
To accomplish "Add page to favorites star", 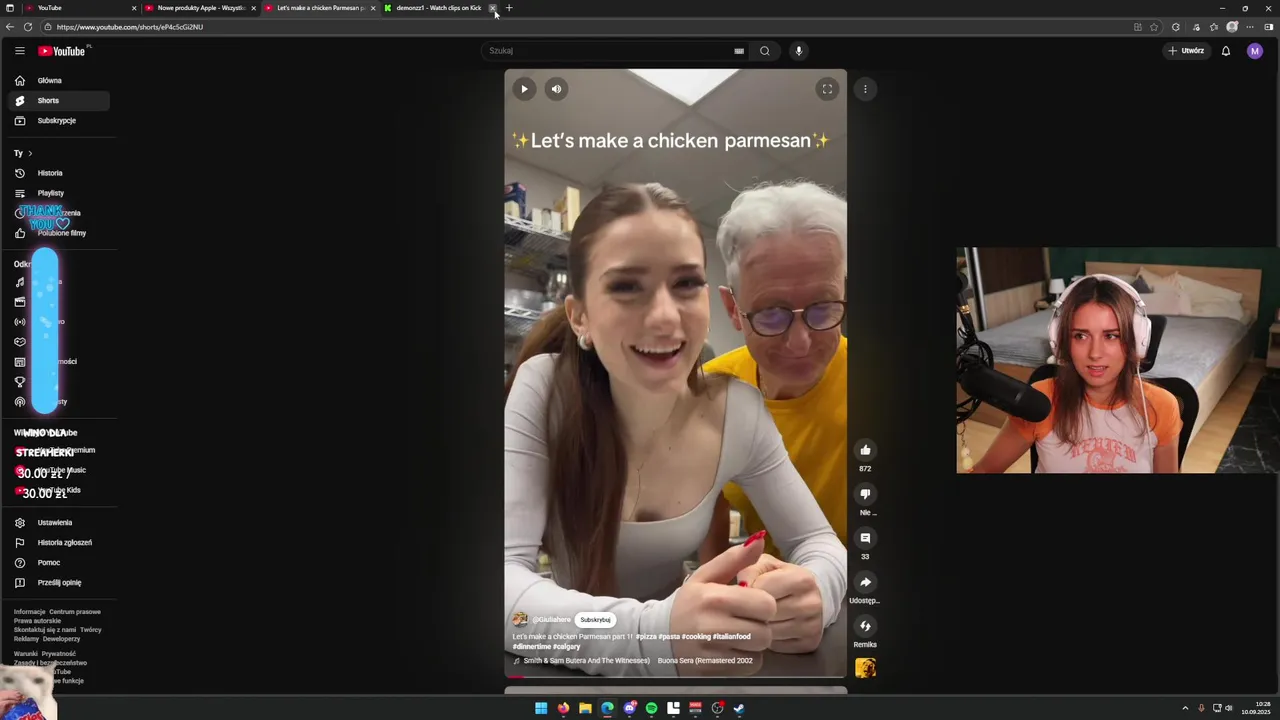I will click(1154, 27).
